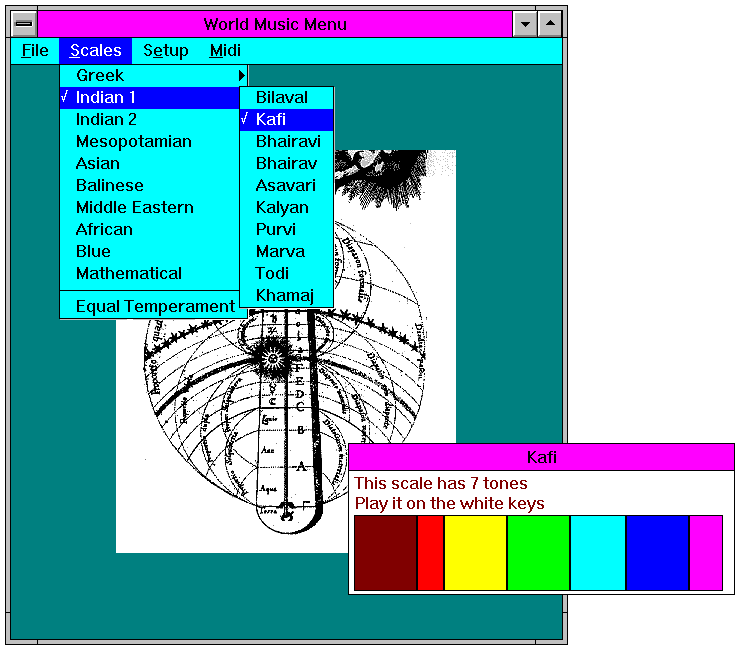Open the Midi menu
The image size is (749, 653).
point(225,51)
